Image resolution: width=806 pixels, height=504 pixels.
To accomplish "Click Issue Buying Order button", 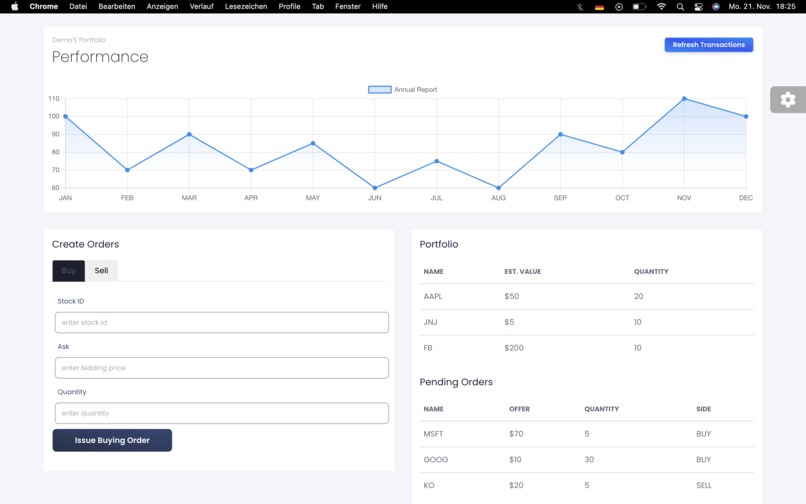I will pyautogui.click(x=112, y=440).
